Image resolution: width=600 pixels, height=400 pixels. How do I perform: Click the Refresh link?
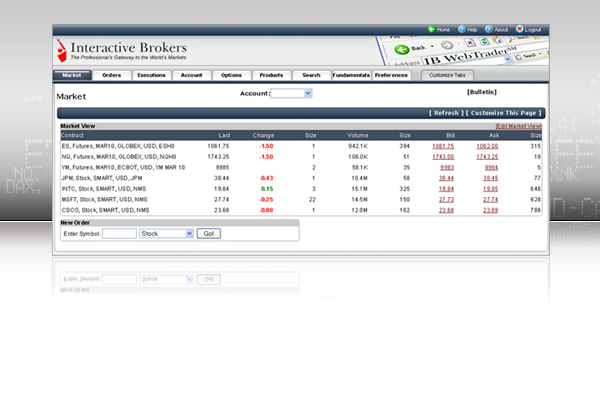(x=446, y=113)
